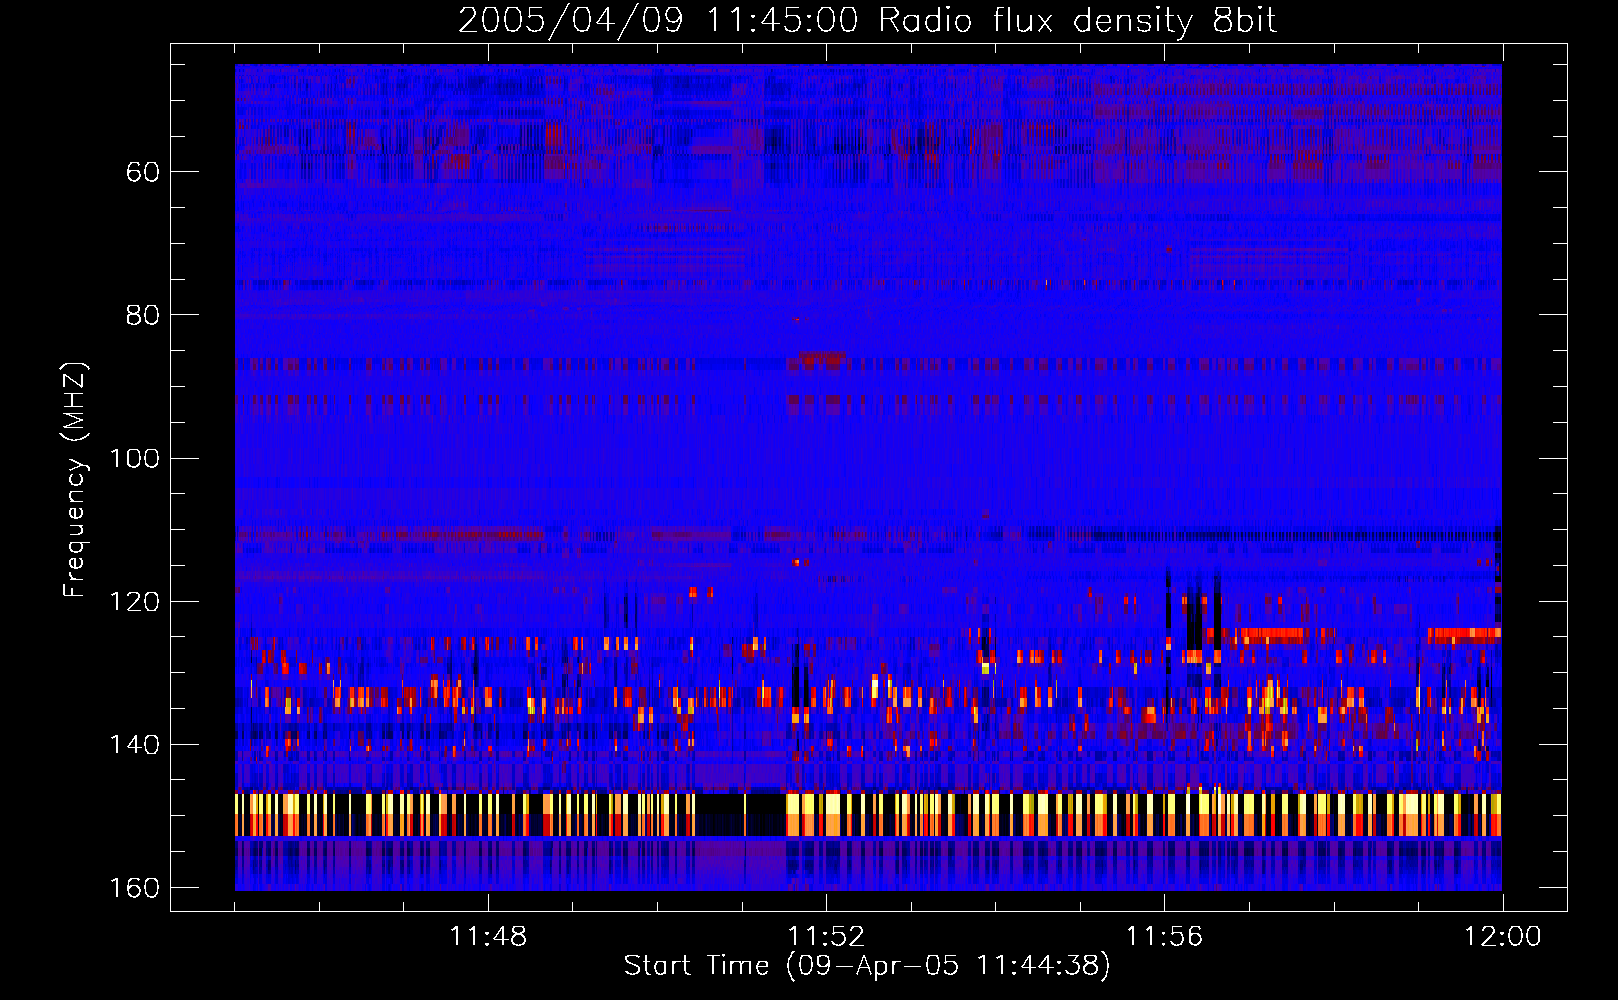Click the red burst near 86 MHz at 11:52
The height and width of the screenshot is (1000, 1618).
click(822, 356)
